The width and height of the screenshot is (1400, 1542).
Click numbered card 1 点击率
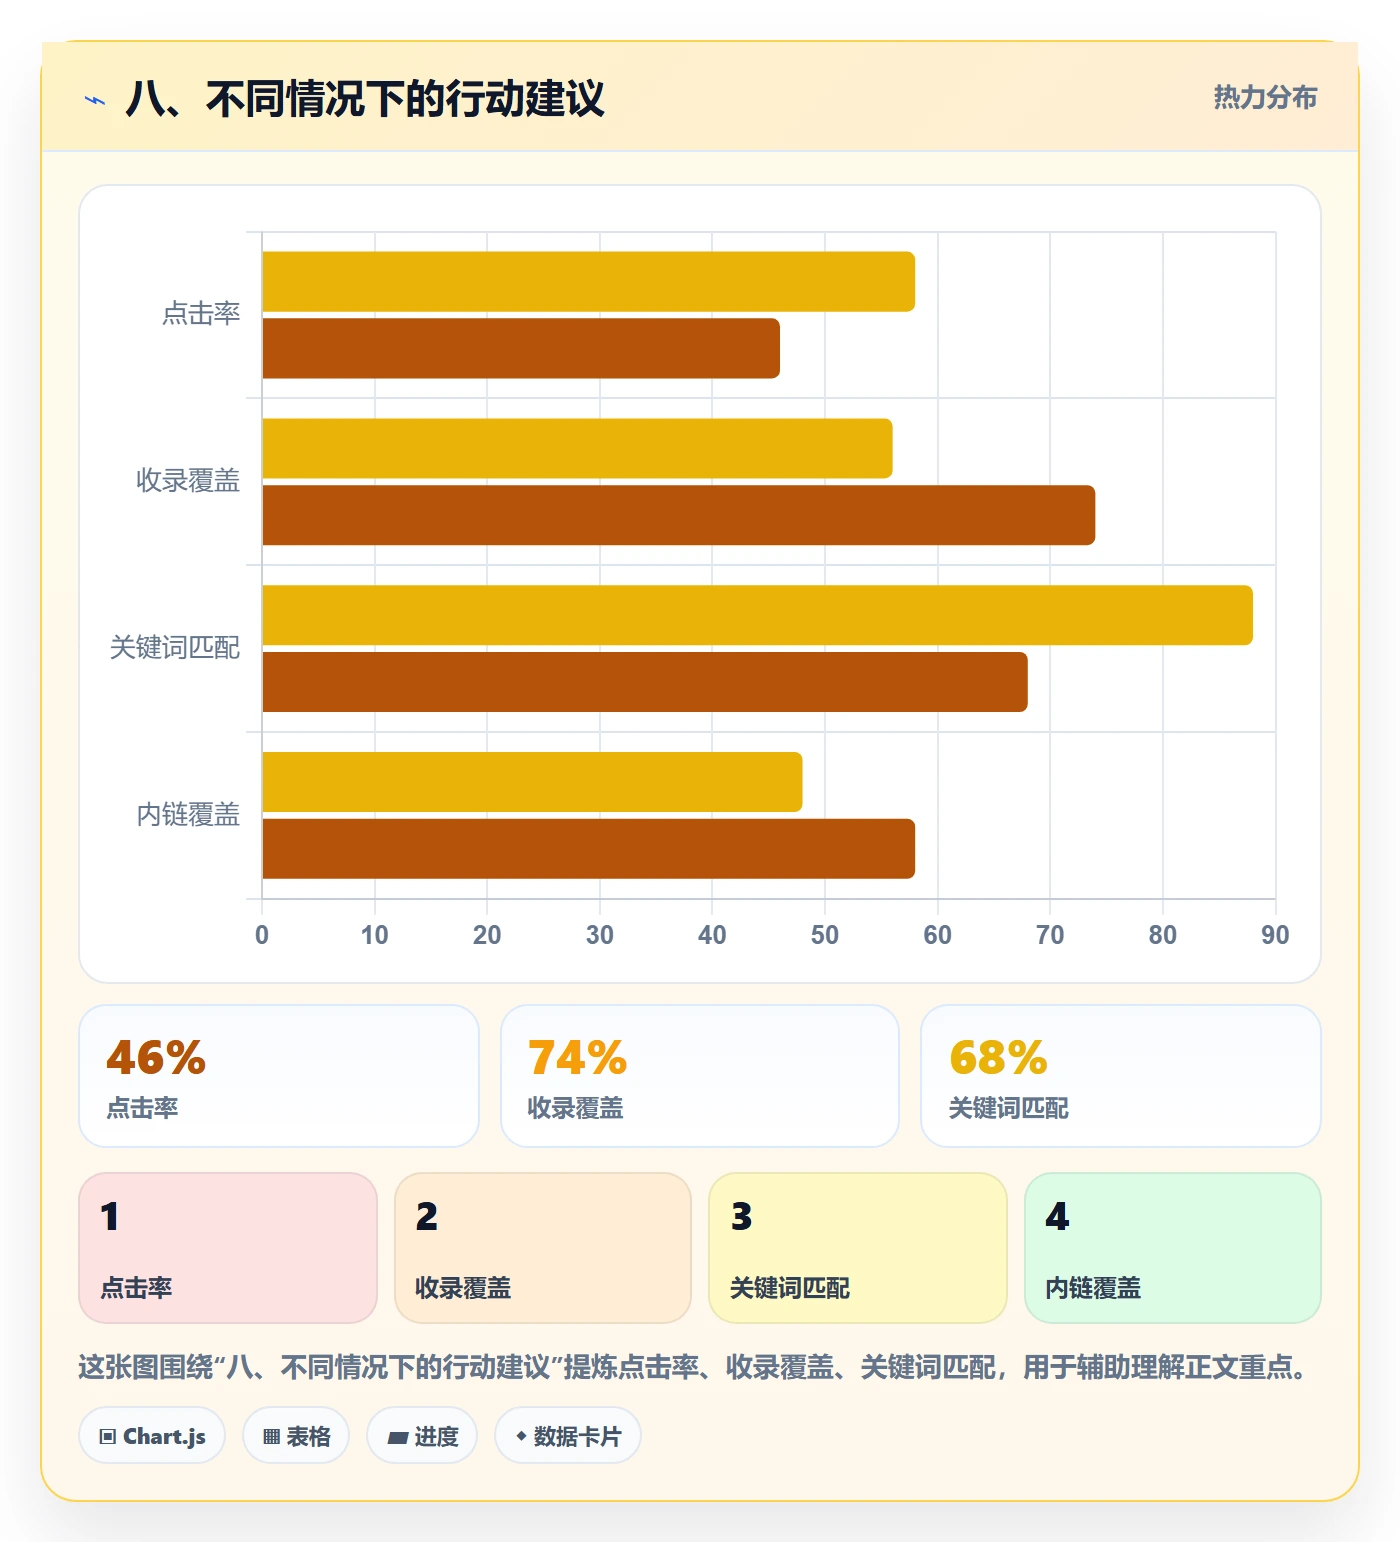click(228, 1248)
